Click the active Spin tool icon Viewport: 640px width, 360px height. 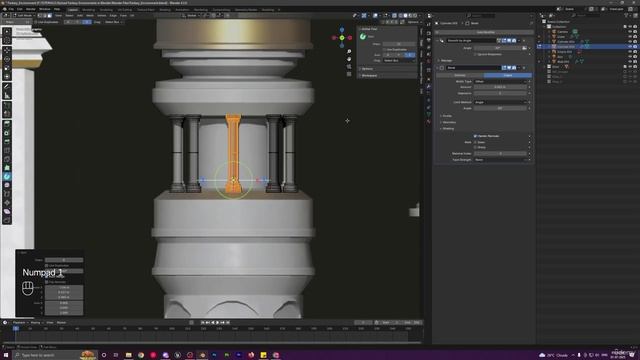tap(7, 176)
